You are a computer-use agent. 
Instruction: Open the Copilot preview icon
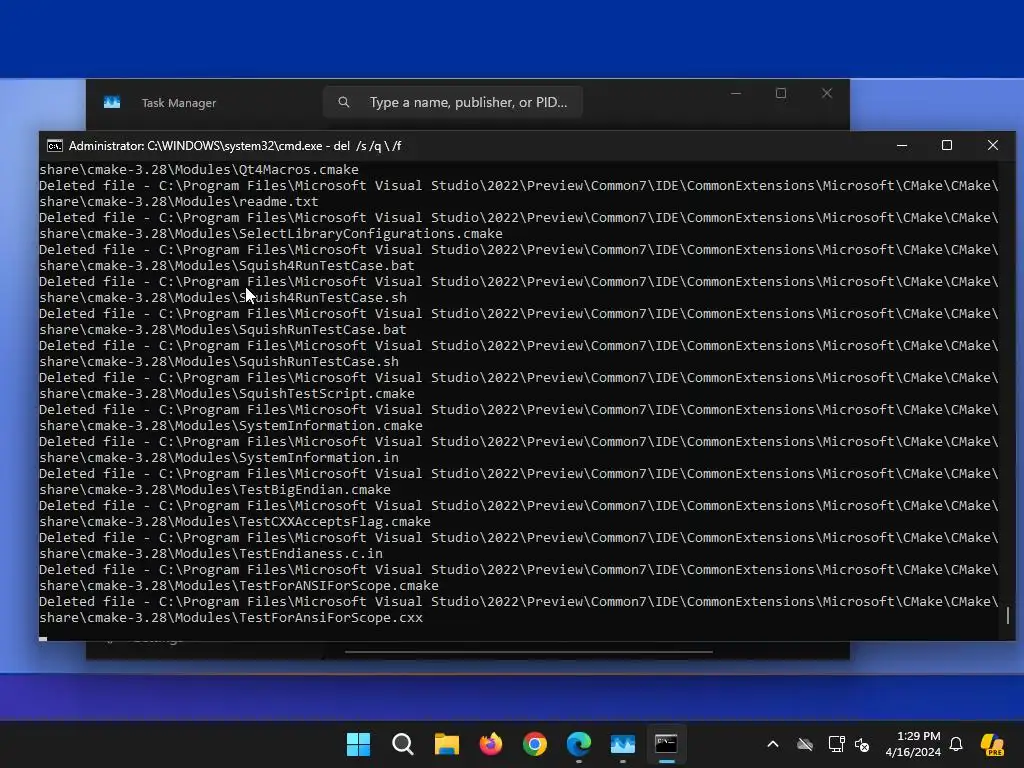[992, 744]
